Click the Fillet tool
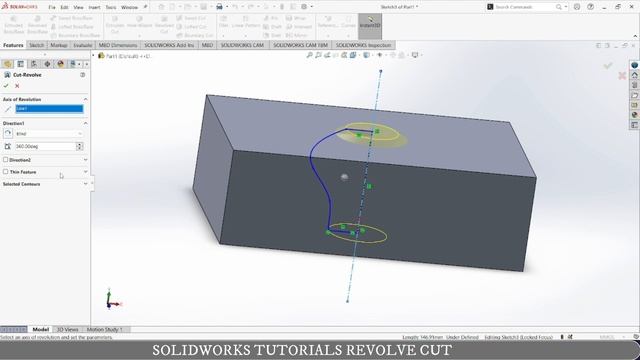This screenshot has width=640, height=360. [x=224, y=22]
